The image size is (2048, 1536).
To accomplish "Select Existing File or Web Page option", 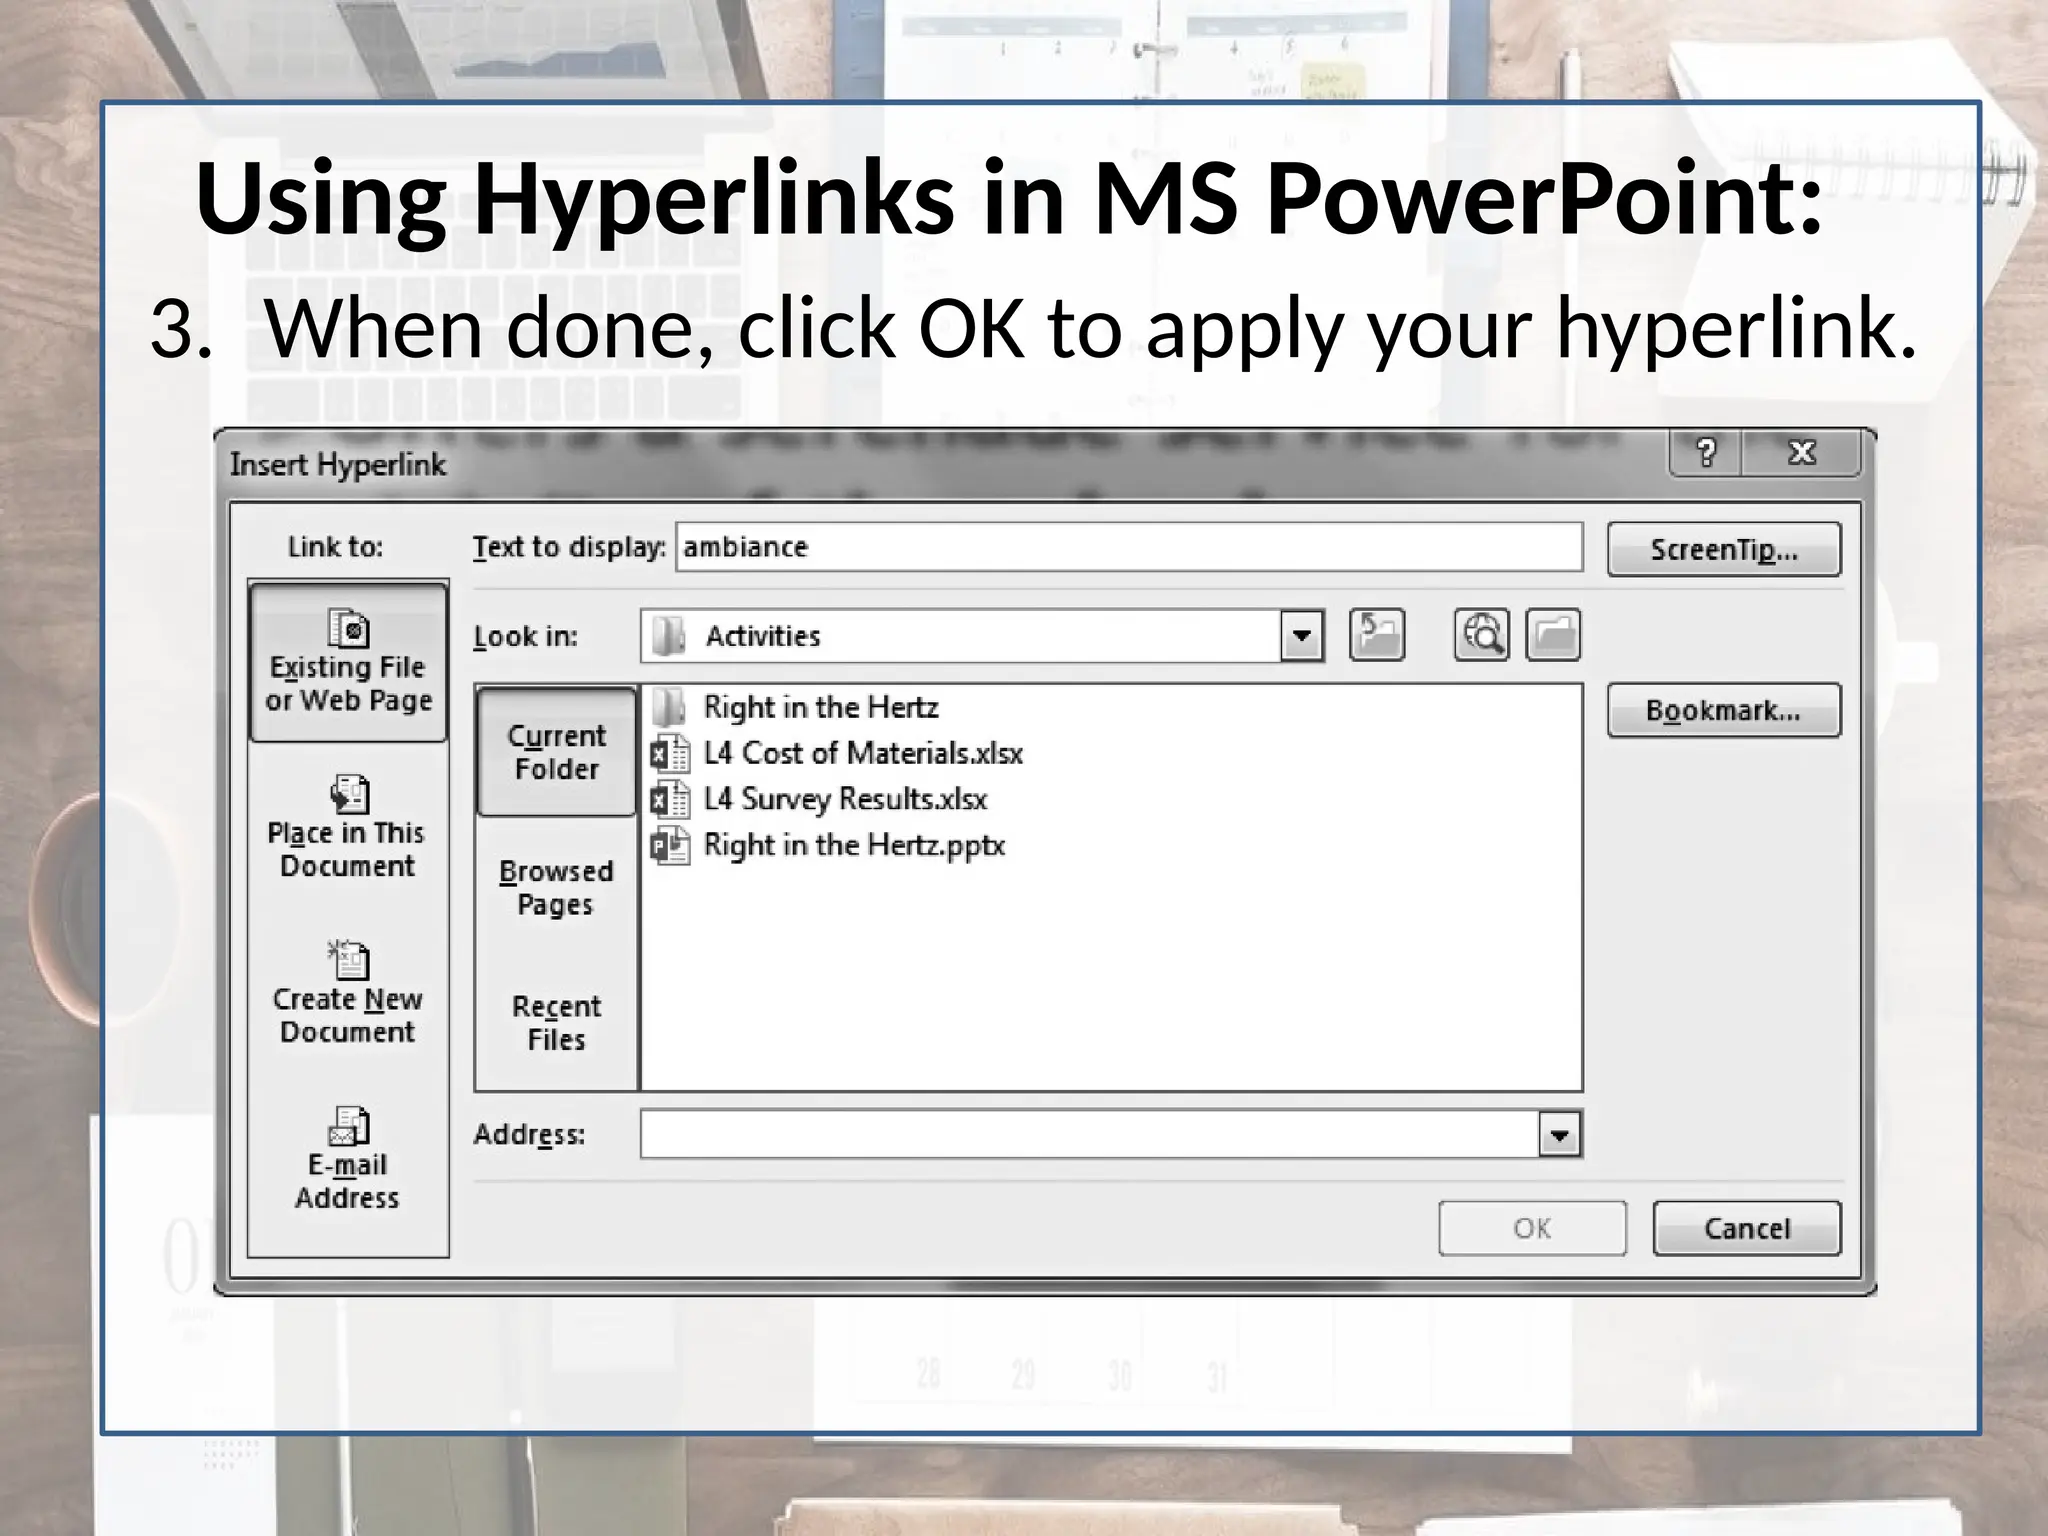I will pos(348,662).
